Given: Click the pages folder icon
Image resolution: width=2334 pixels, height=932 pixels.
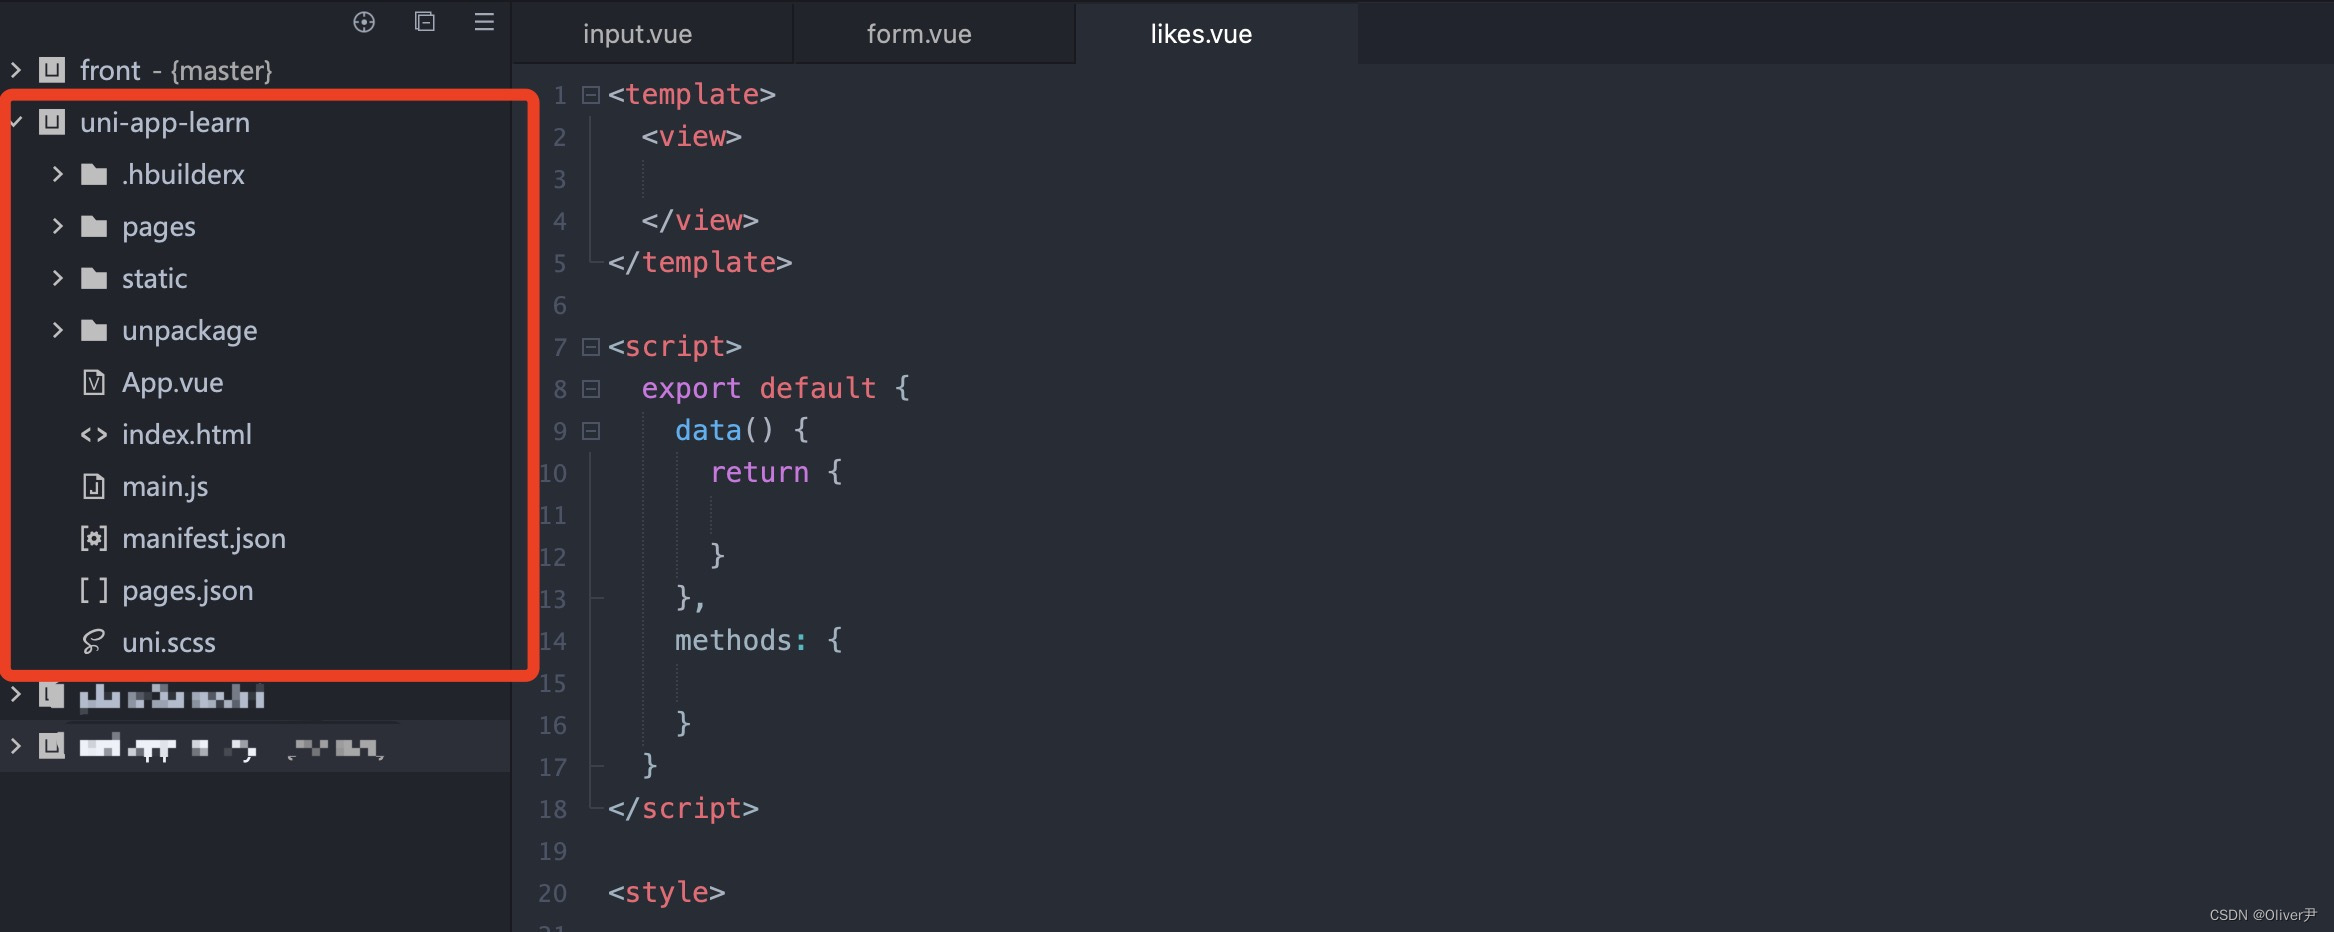Looking at the screenshot, I should tap(94, 226).
